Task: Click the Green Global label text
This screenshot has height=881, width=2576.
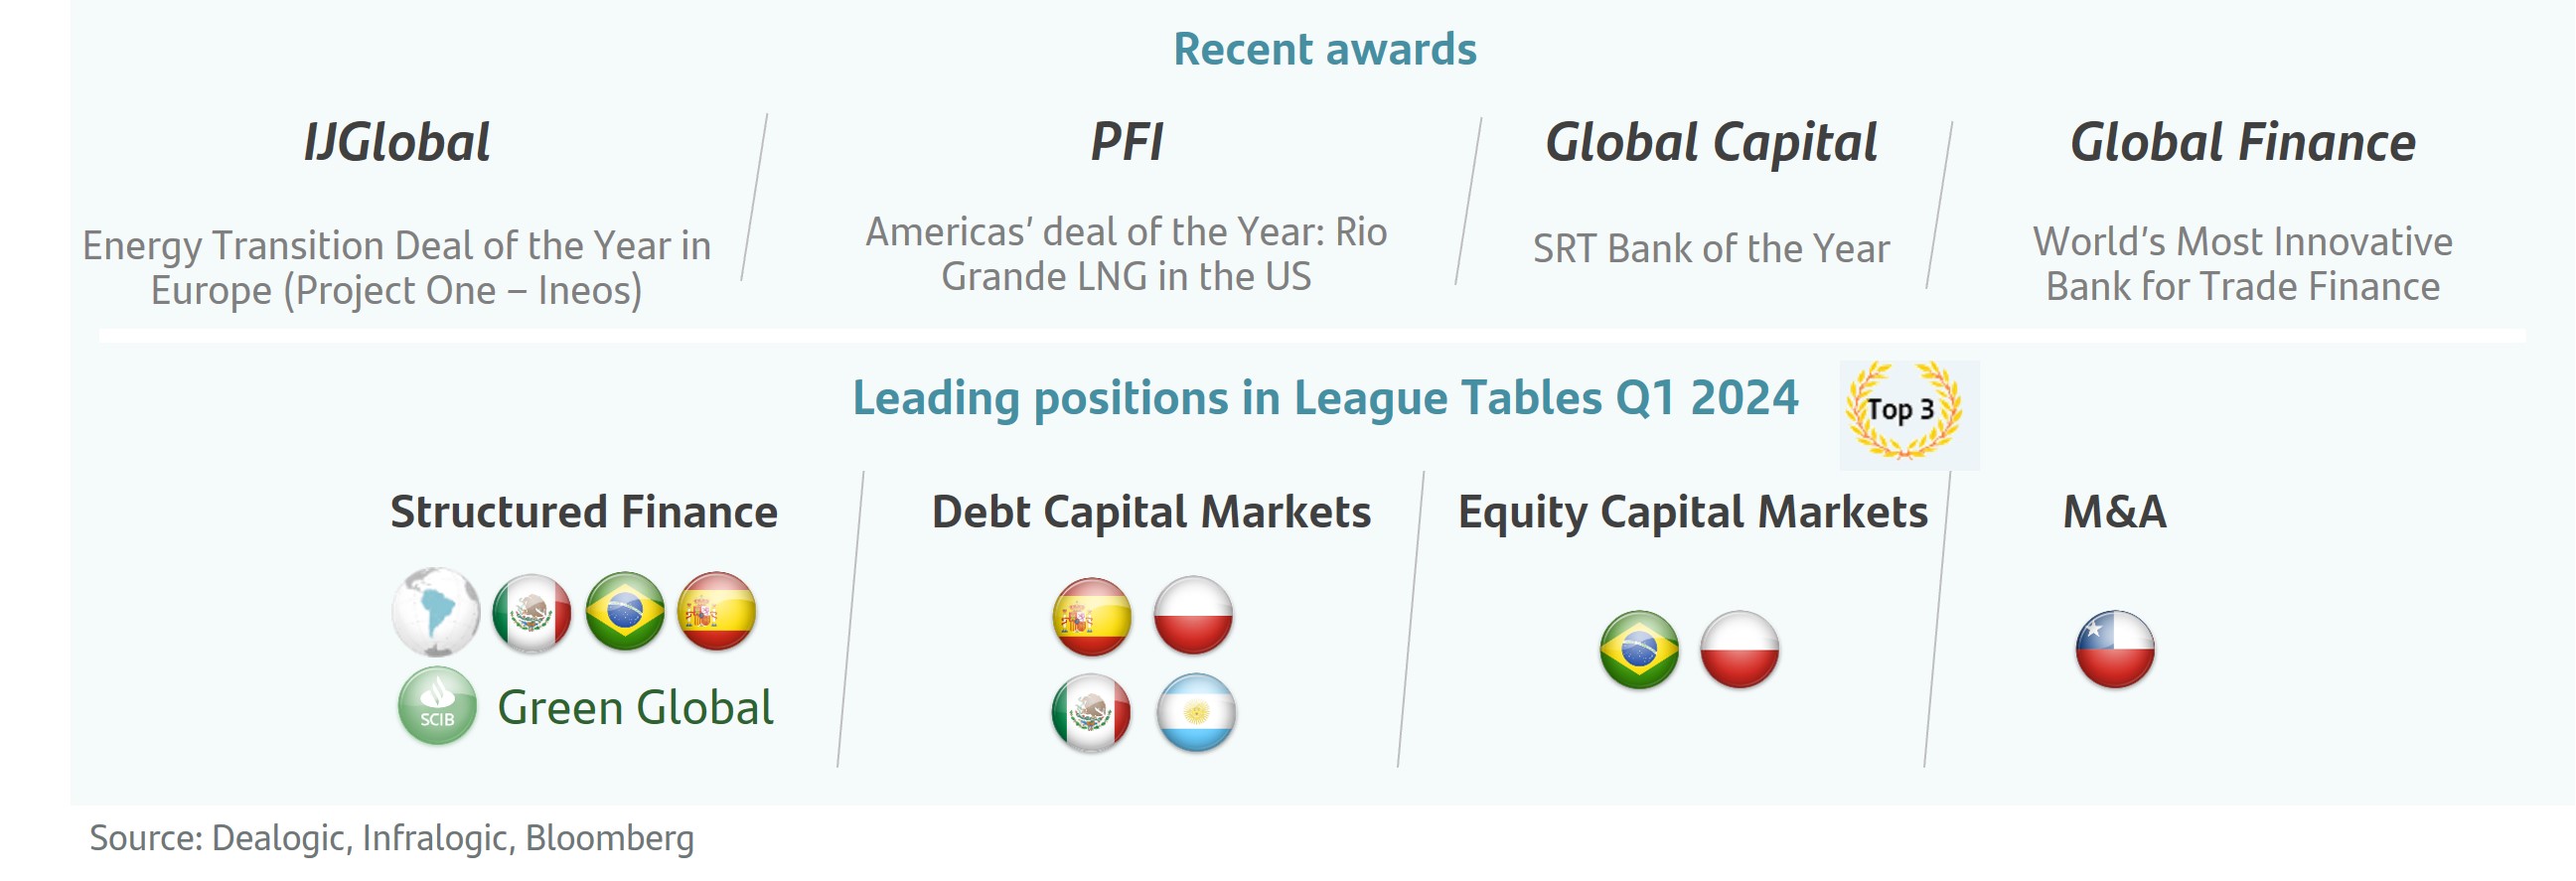Action: (636, 707)
